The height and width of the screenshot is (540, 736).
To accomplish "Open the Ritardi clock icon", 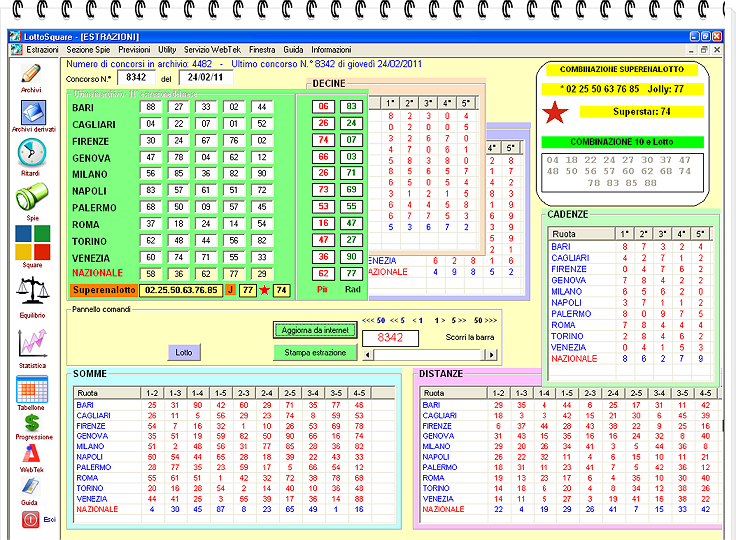I will point(31,154).
